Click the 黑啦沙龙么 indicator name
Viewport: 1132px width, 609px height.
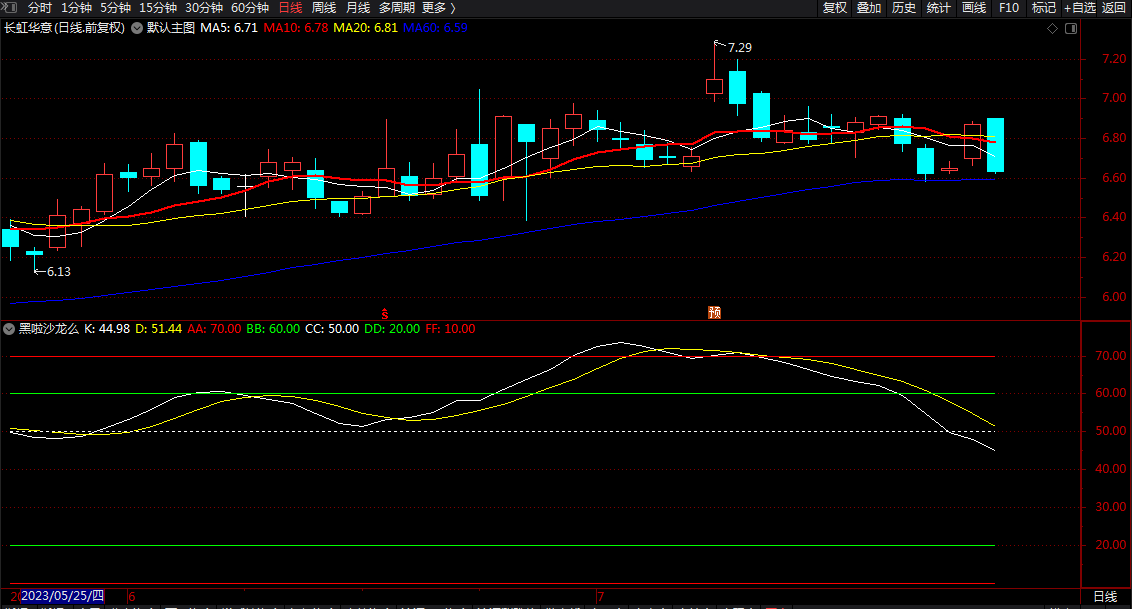(48, 329)
